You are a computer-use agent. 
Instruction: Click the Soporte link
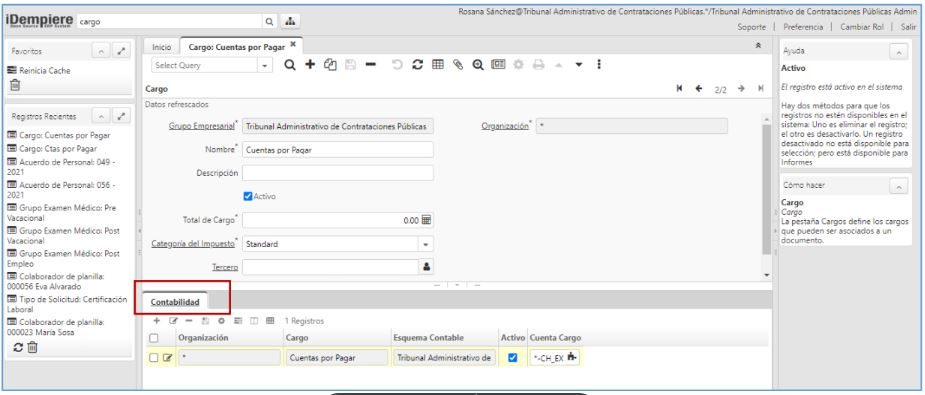[752, 27]
